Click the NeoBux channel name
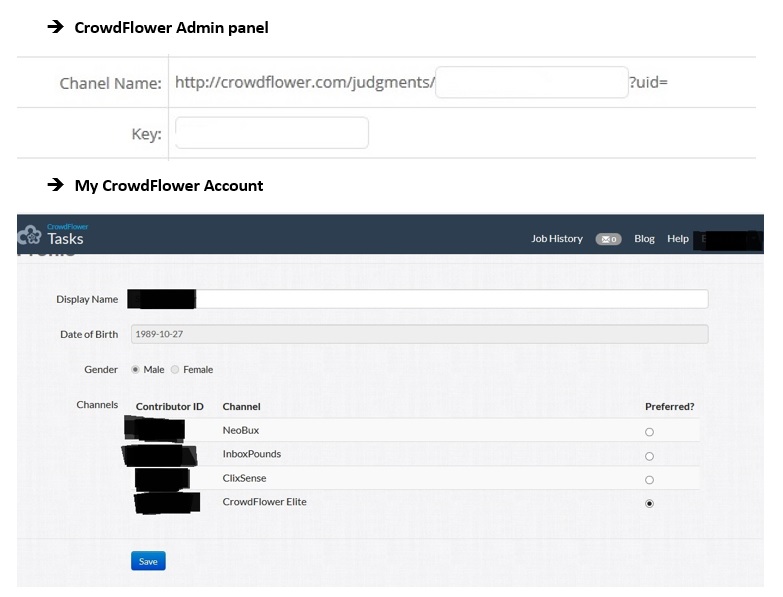The image size is (783, 597). (x=241, y=430)
